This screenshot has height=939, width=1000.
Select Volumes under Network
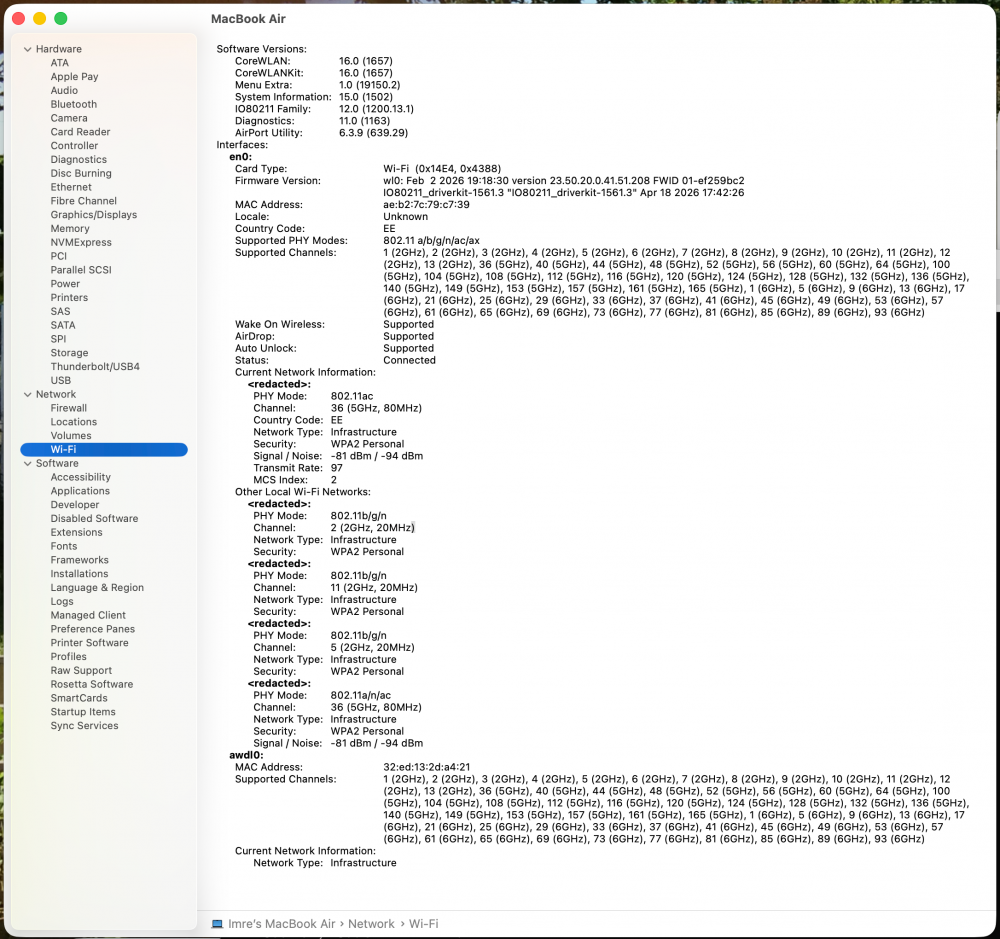pyautogui.click(x=71, y=436)
